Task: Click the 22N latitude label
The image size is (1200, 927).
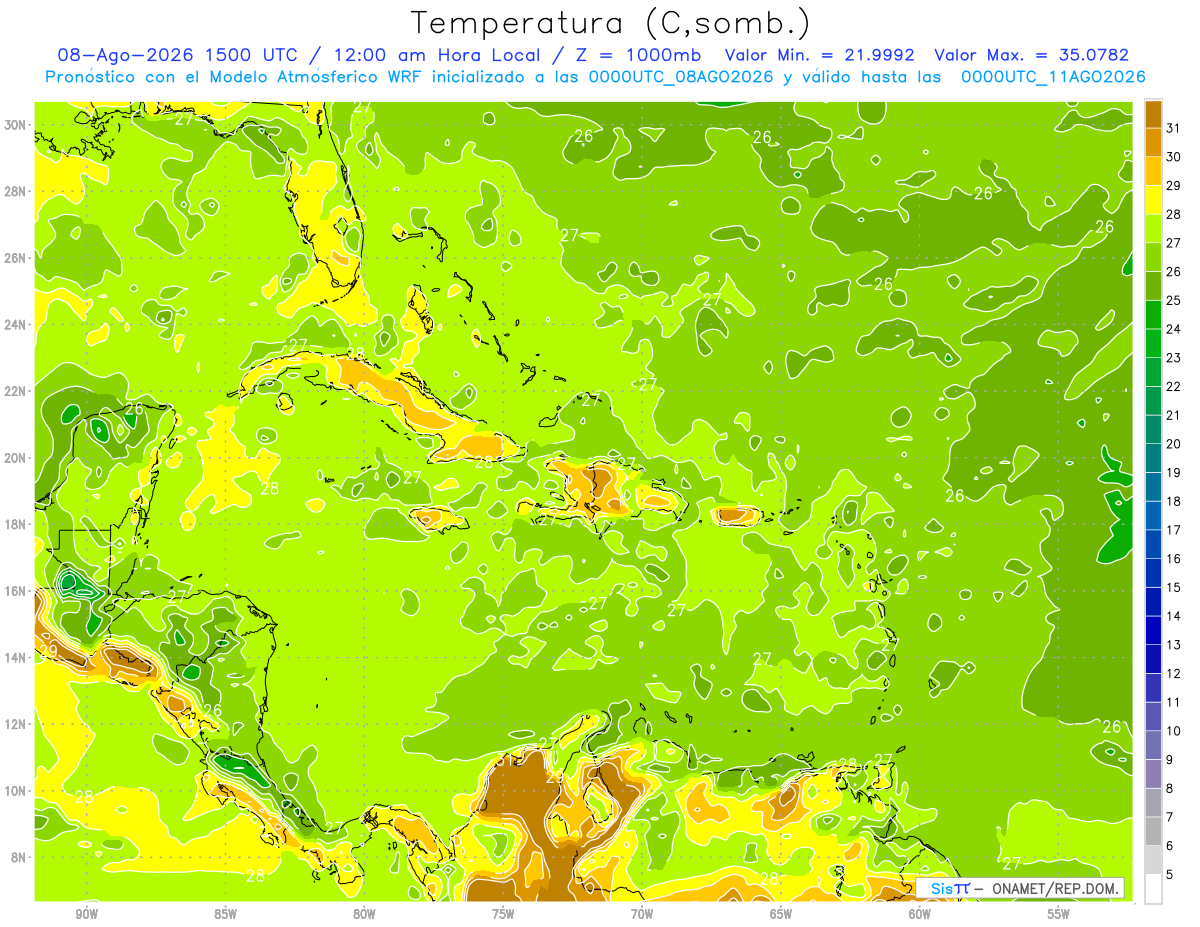Action: [x=16, y=391]
